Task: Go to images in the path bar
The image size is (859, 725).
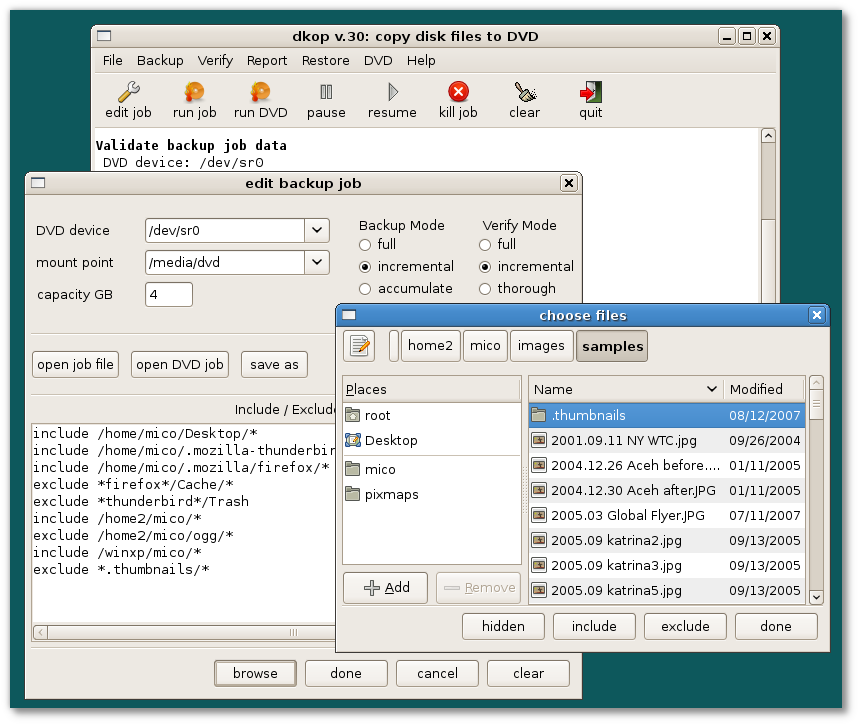Action: point(541,346)
